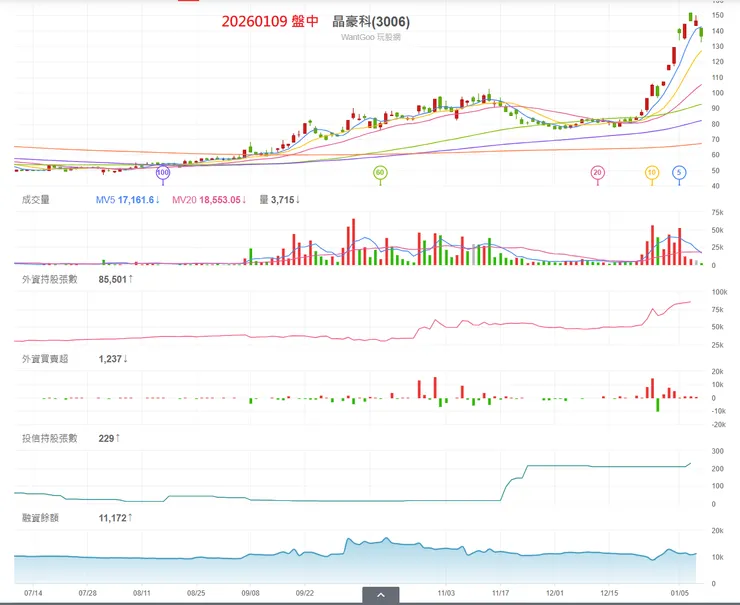Click the 09/22 date on time axis
This screenshot has height=605, width=740.
pyautogui.click(x=304, y=593)
